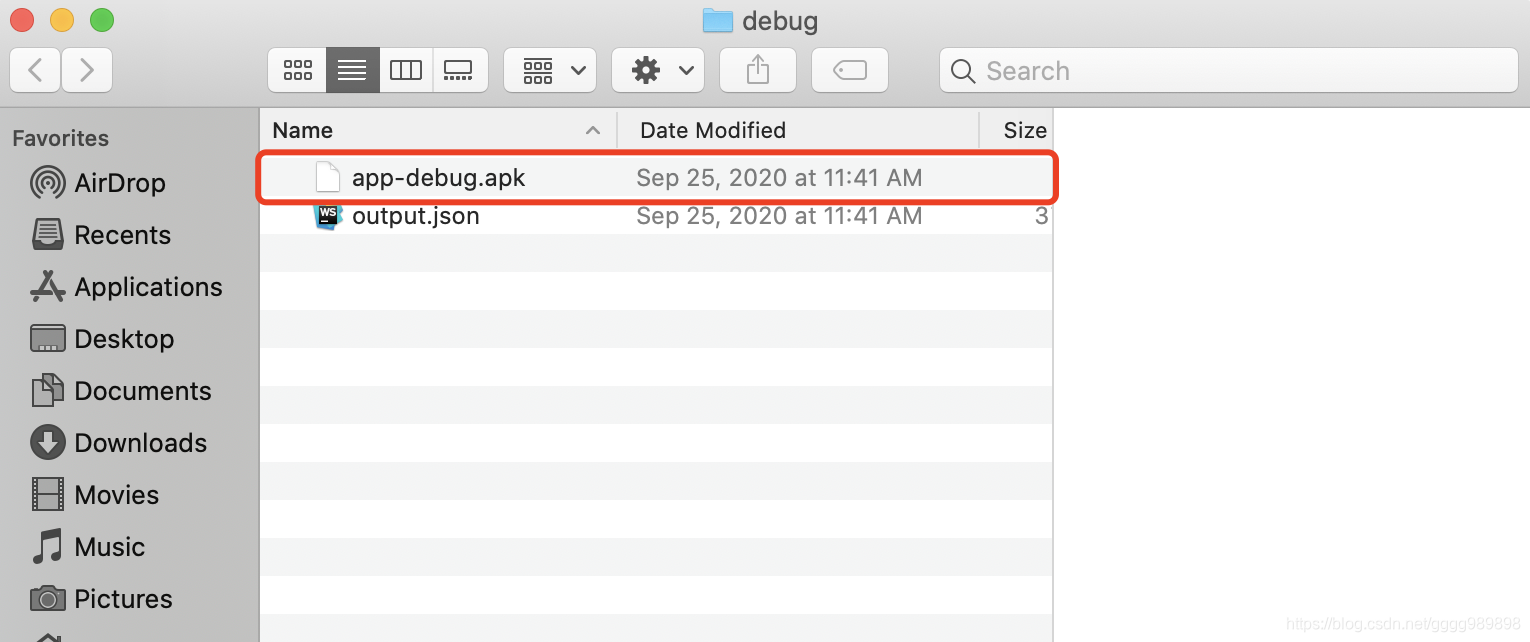Close the Finder window with red button
The width and height of the screenshot is (1530, 642).
[22, 20]
